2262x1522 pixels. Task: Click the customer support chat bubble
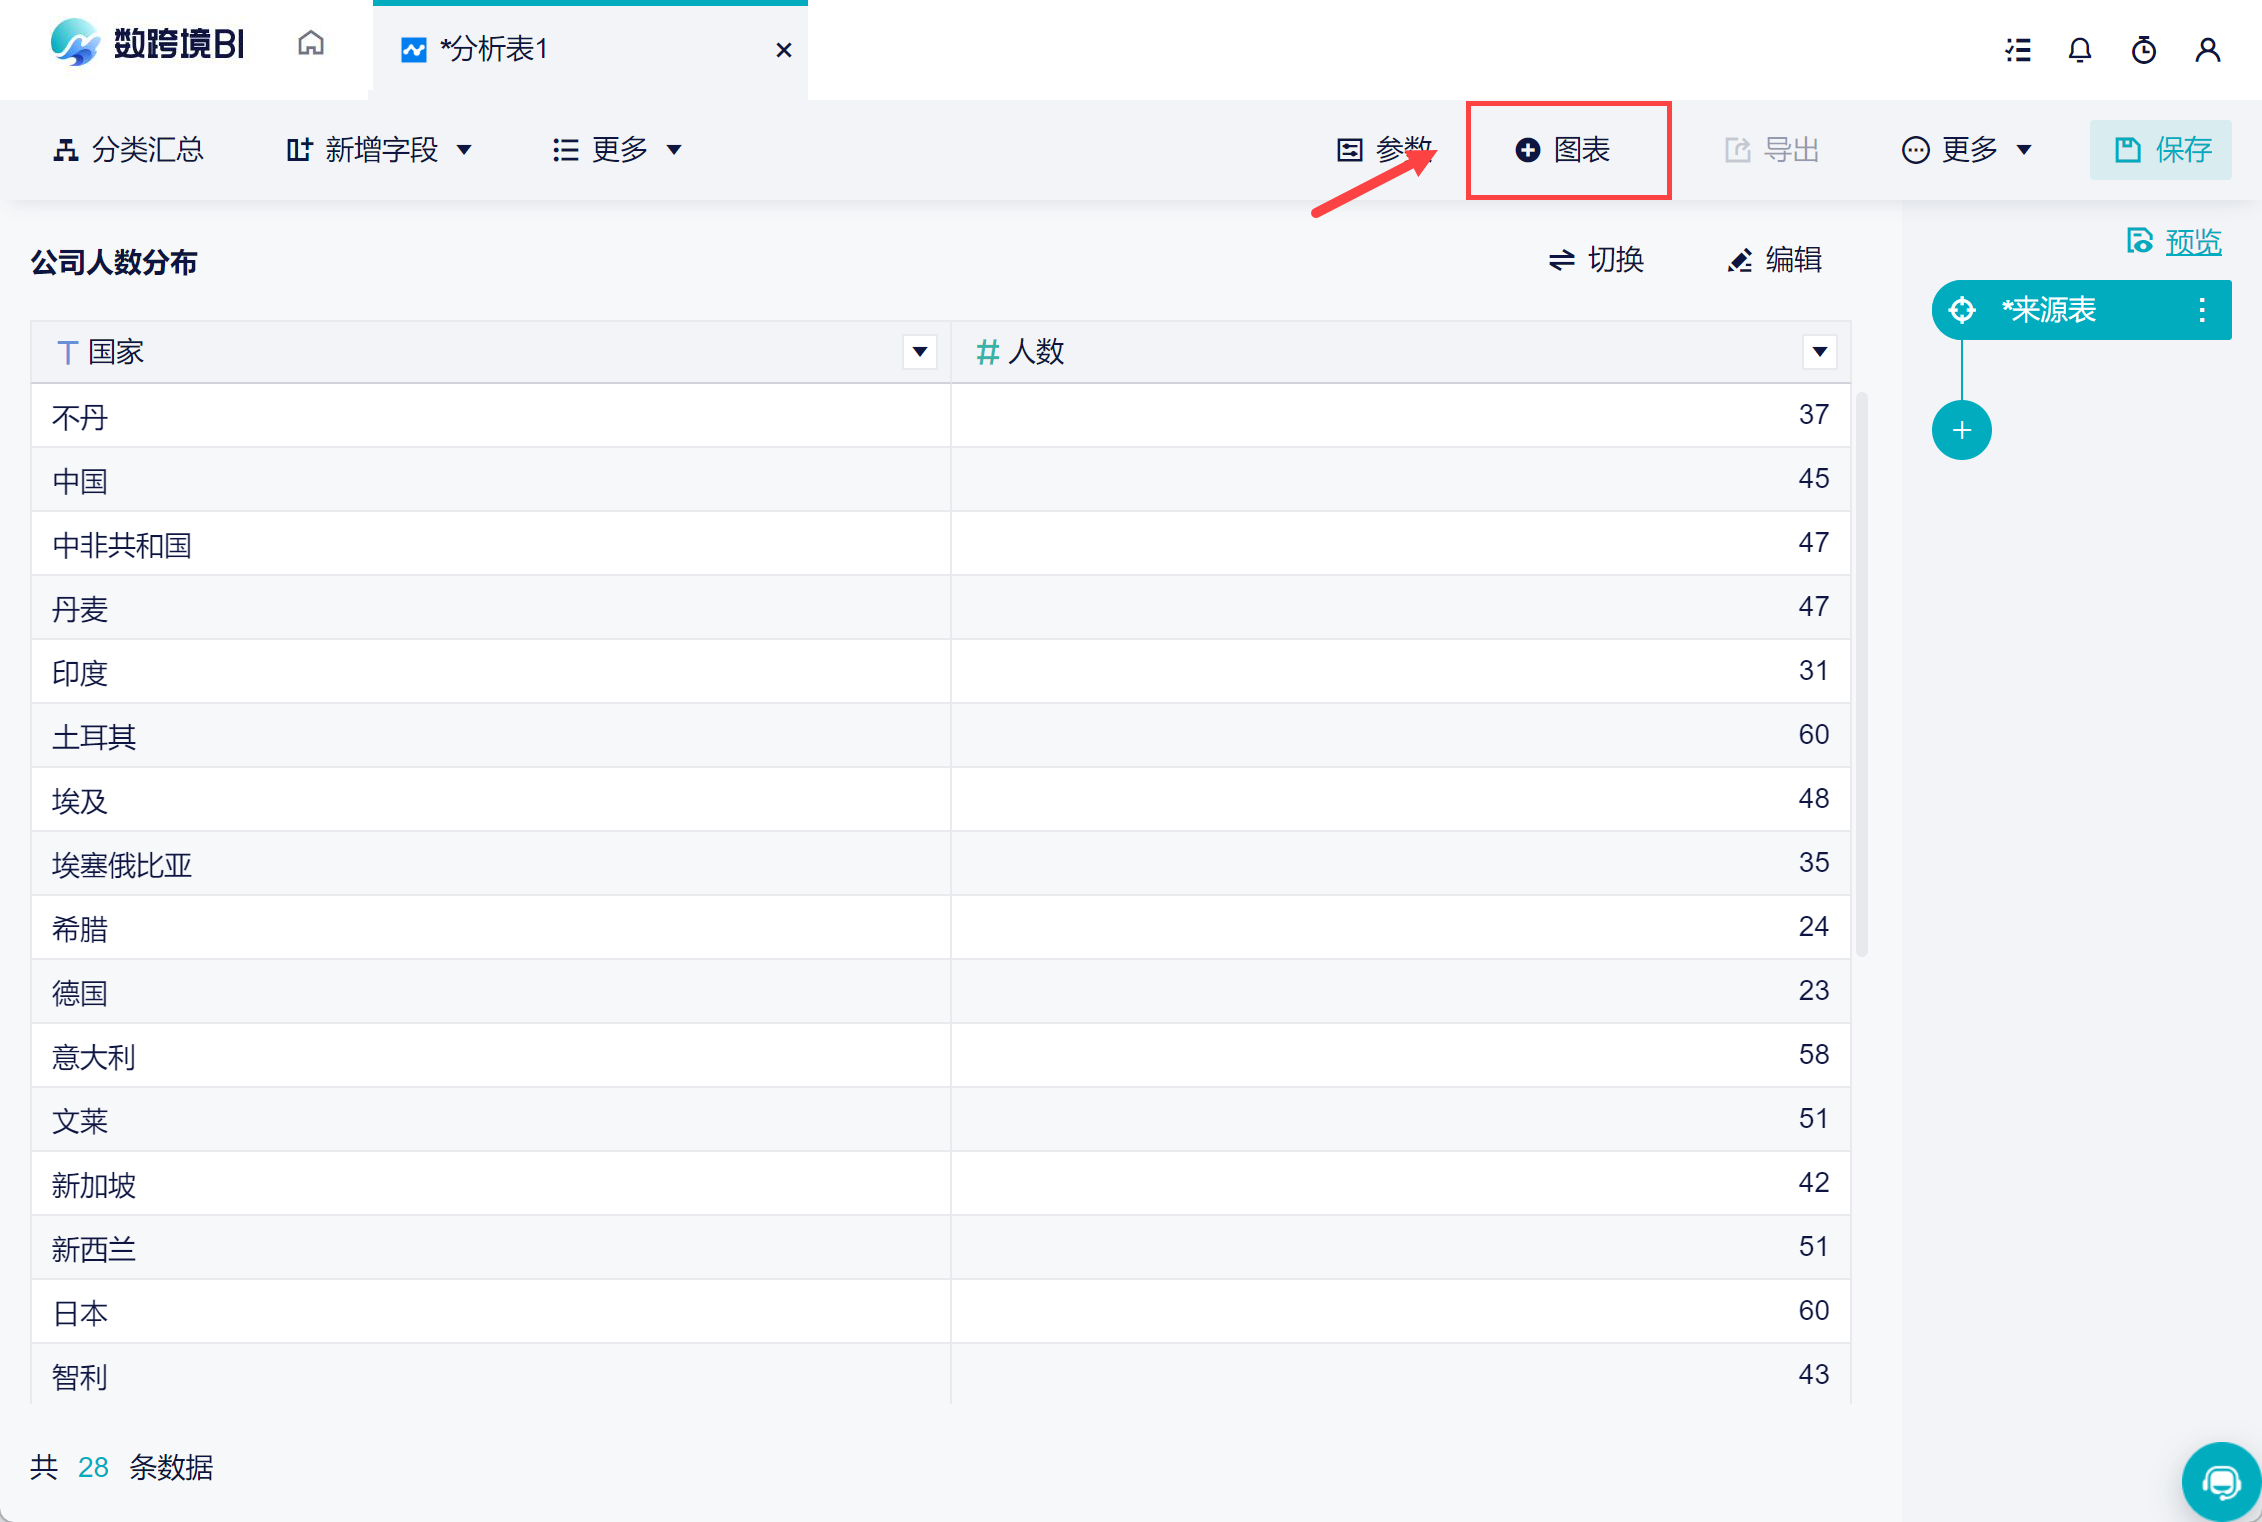point(2220,1482)
